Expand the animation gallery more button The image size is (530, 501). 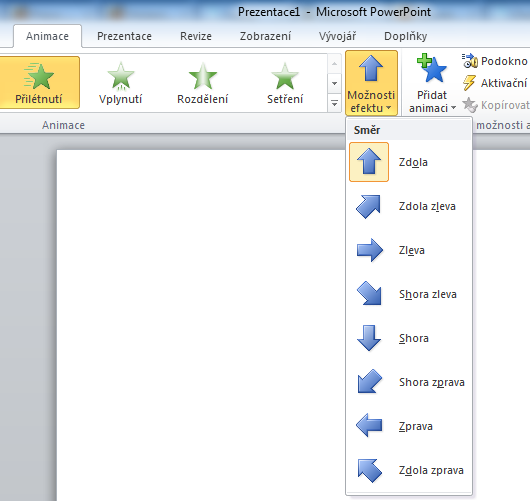[x=334, y=103]
